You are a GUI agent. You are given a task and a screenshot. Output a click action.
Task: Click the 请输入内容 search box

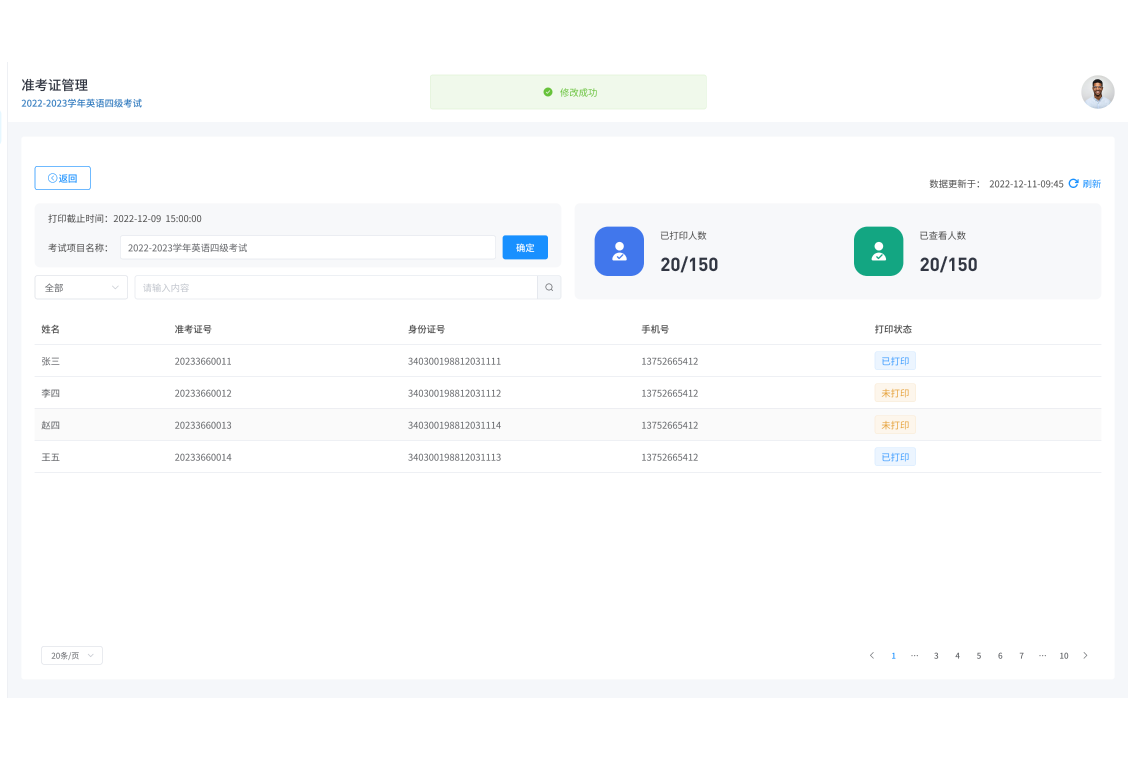(x=336, y=287)
